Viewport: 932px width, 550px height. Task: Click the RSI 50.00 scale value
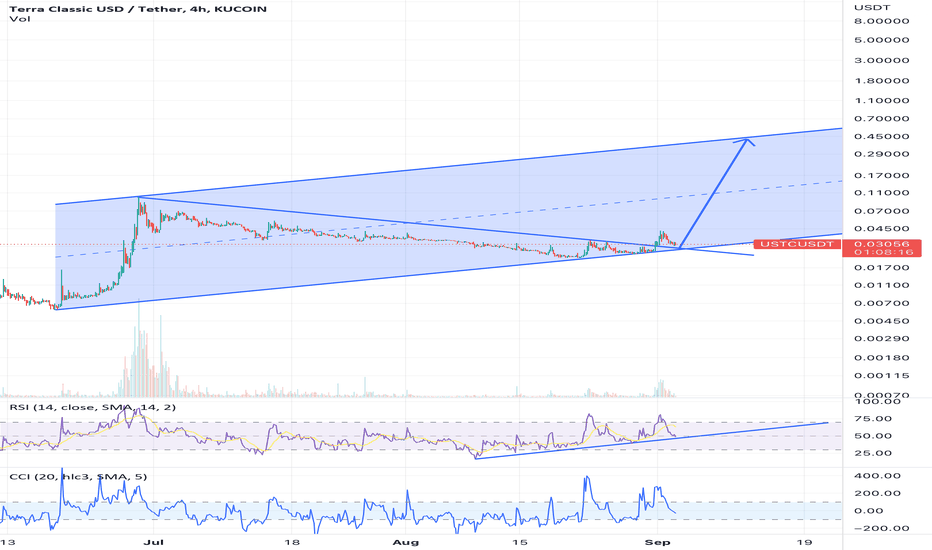point(873,436)
